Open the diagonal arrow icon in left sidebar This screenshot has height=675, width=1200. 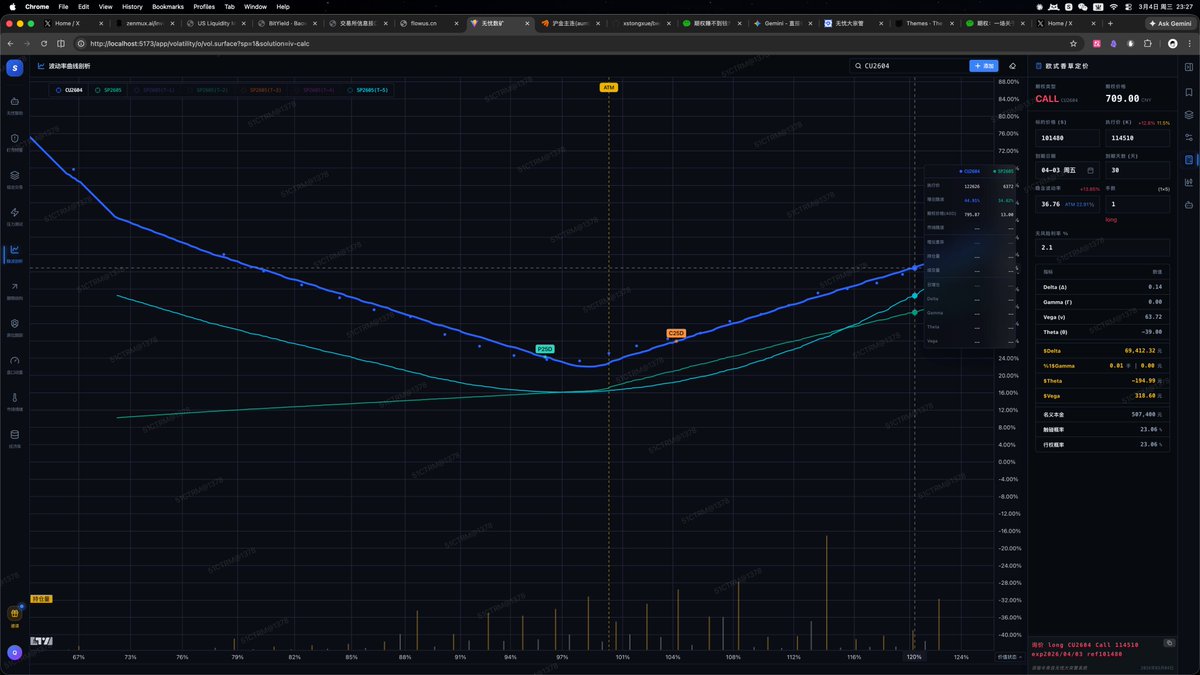(14, 286)
